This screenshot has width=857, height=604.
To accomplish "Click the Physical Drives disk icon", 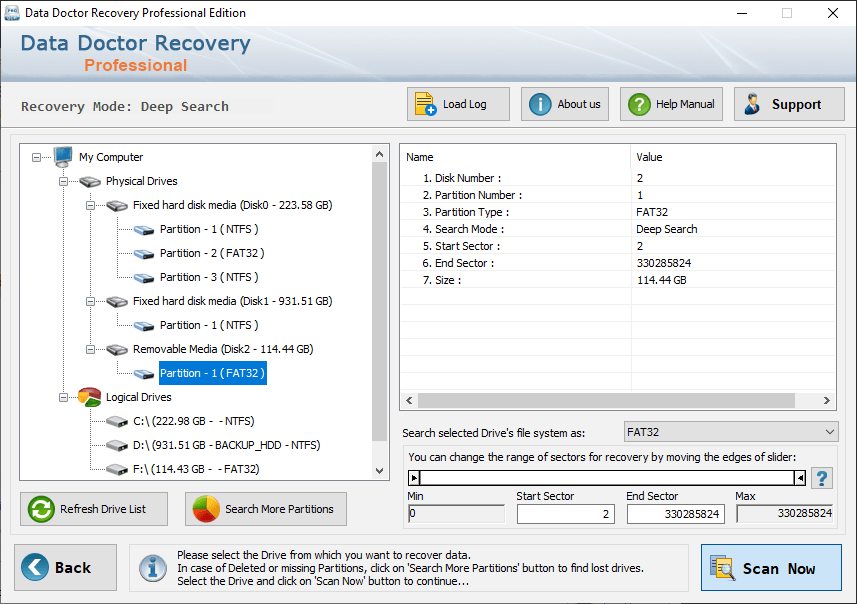I will 90,181.
